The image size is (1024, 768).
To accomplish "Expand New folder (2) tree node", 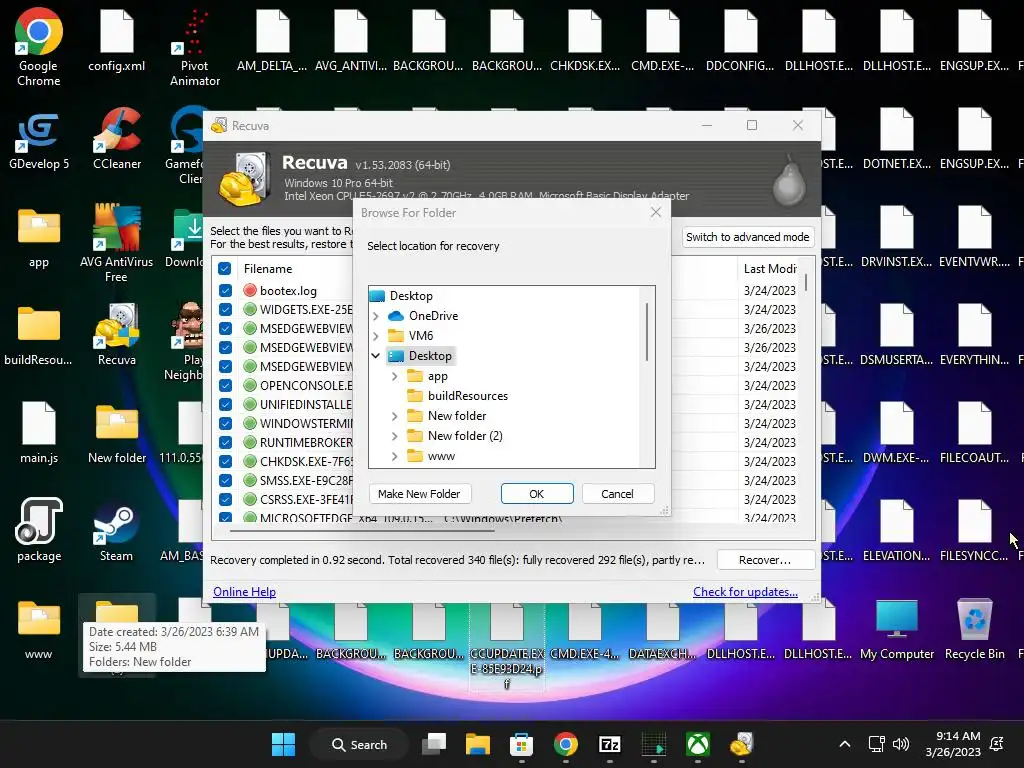I will [x=394, y=436].
